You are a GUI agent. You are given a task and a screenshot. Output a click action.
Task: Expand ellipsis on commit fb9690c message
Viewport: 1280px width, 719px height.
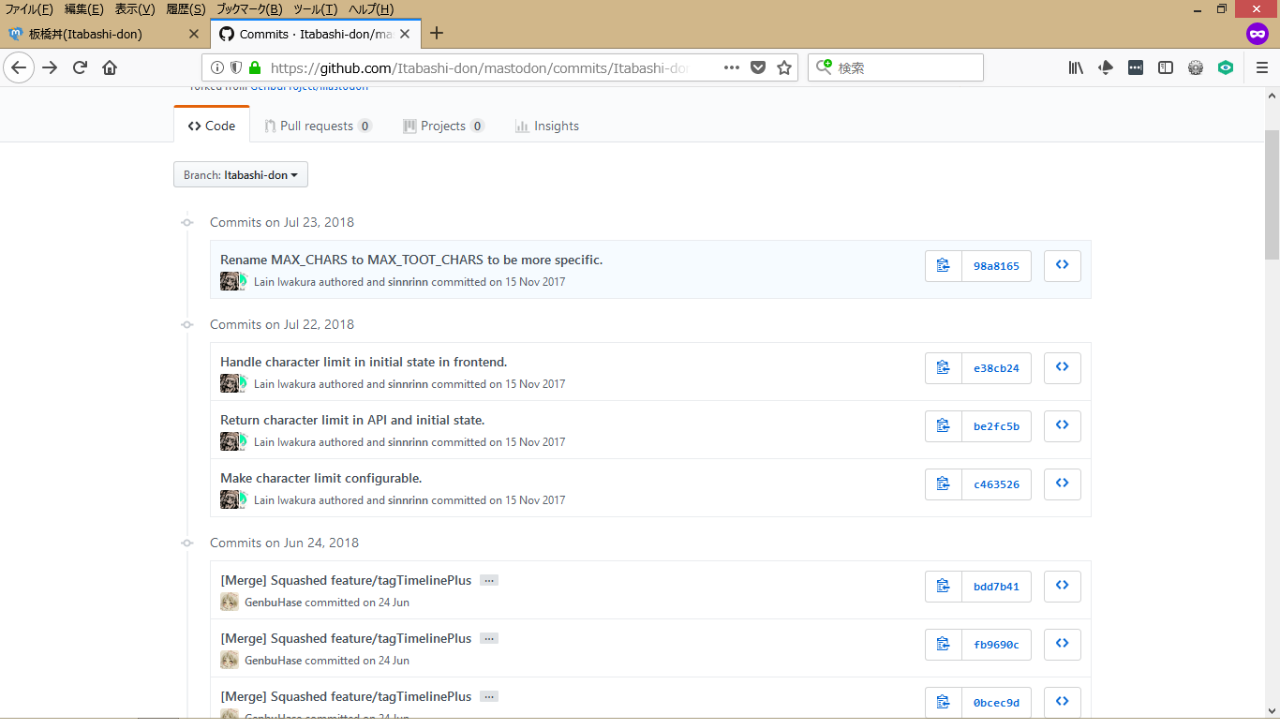(489, 639)
